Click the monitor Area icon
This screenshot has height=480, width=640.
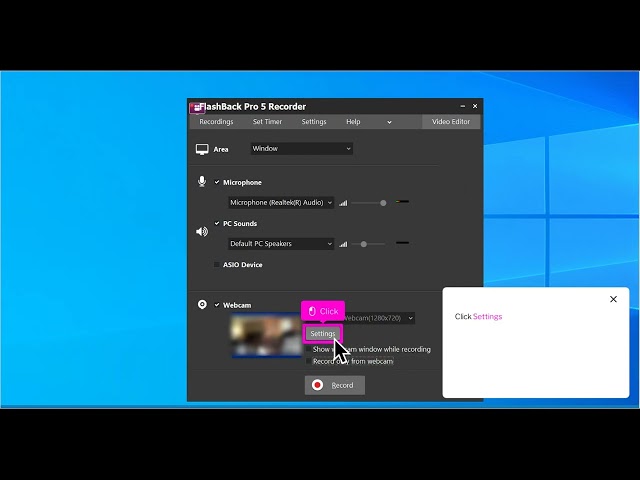[x=202, y=149]
